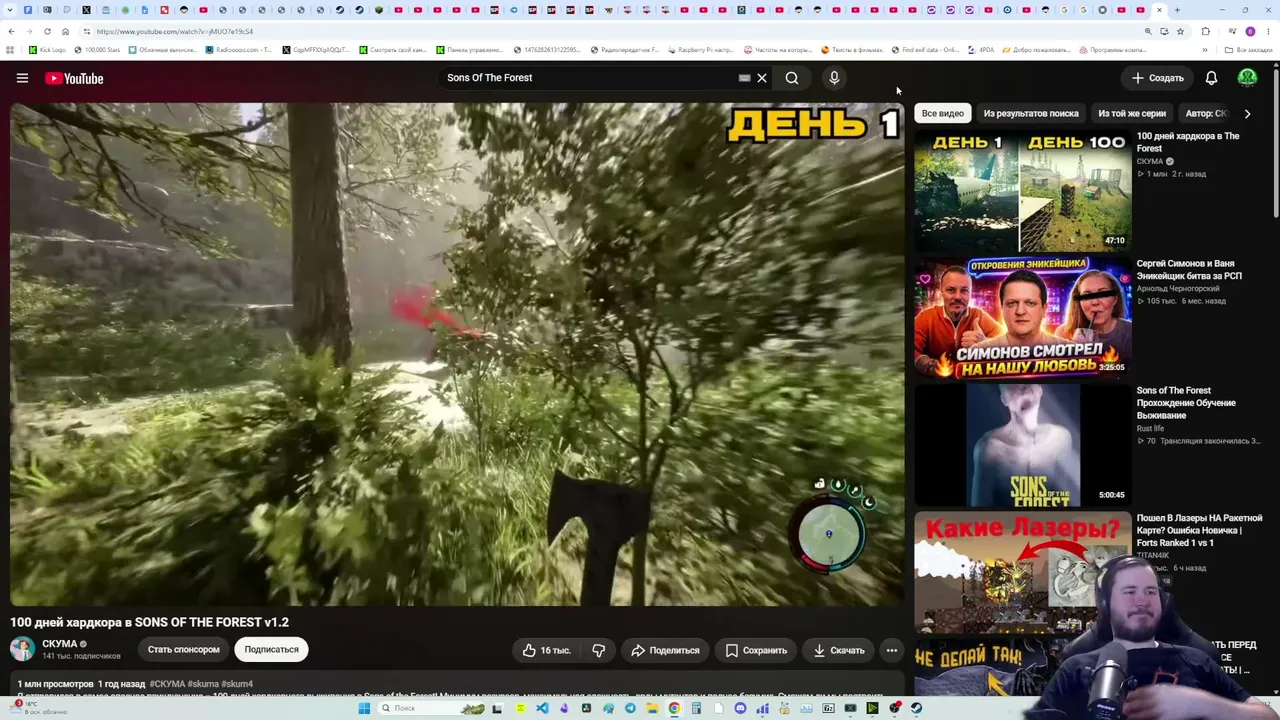The image size is (1280, 720).
Task: Open the СКУМА channel name below video
Action: pyautogui.click(x=59, y=644)
